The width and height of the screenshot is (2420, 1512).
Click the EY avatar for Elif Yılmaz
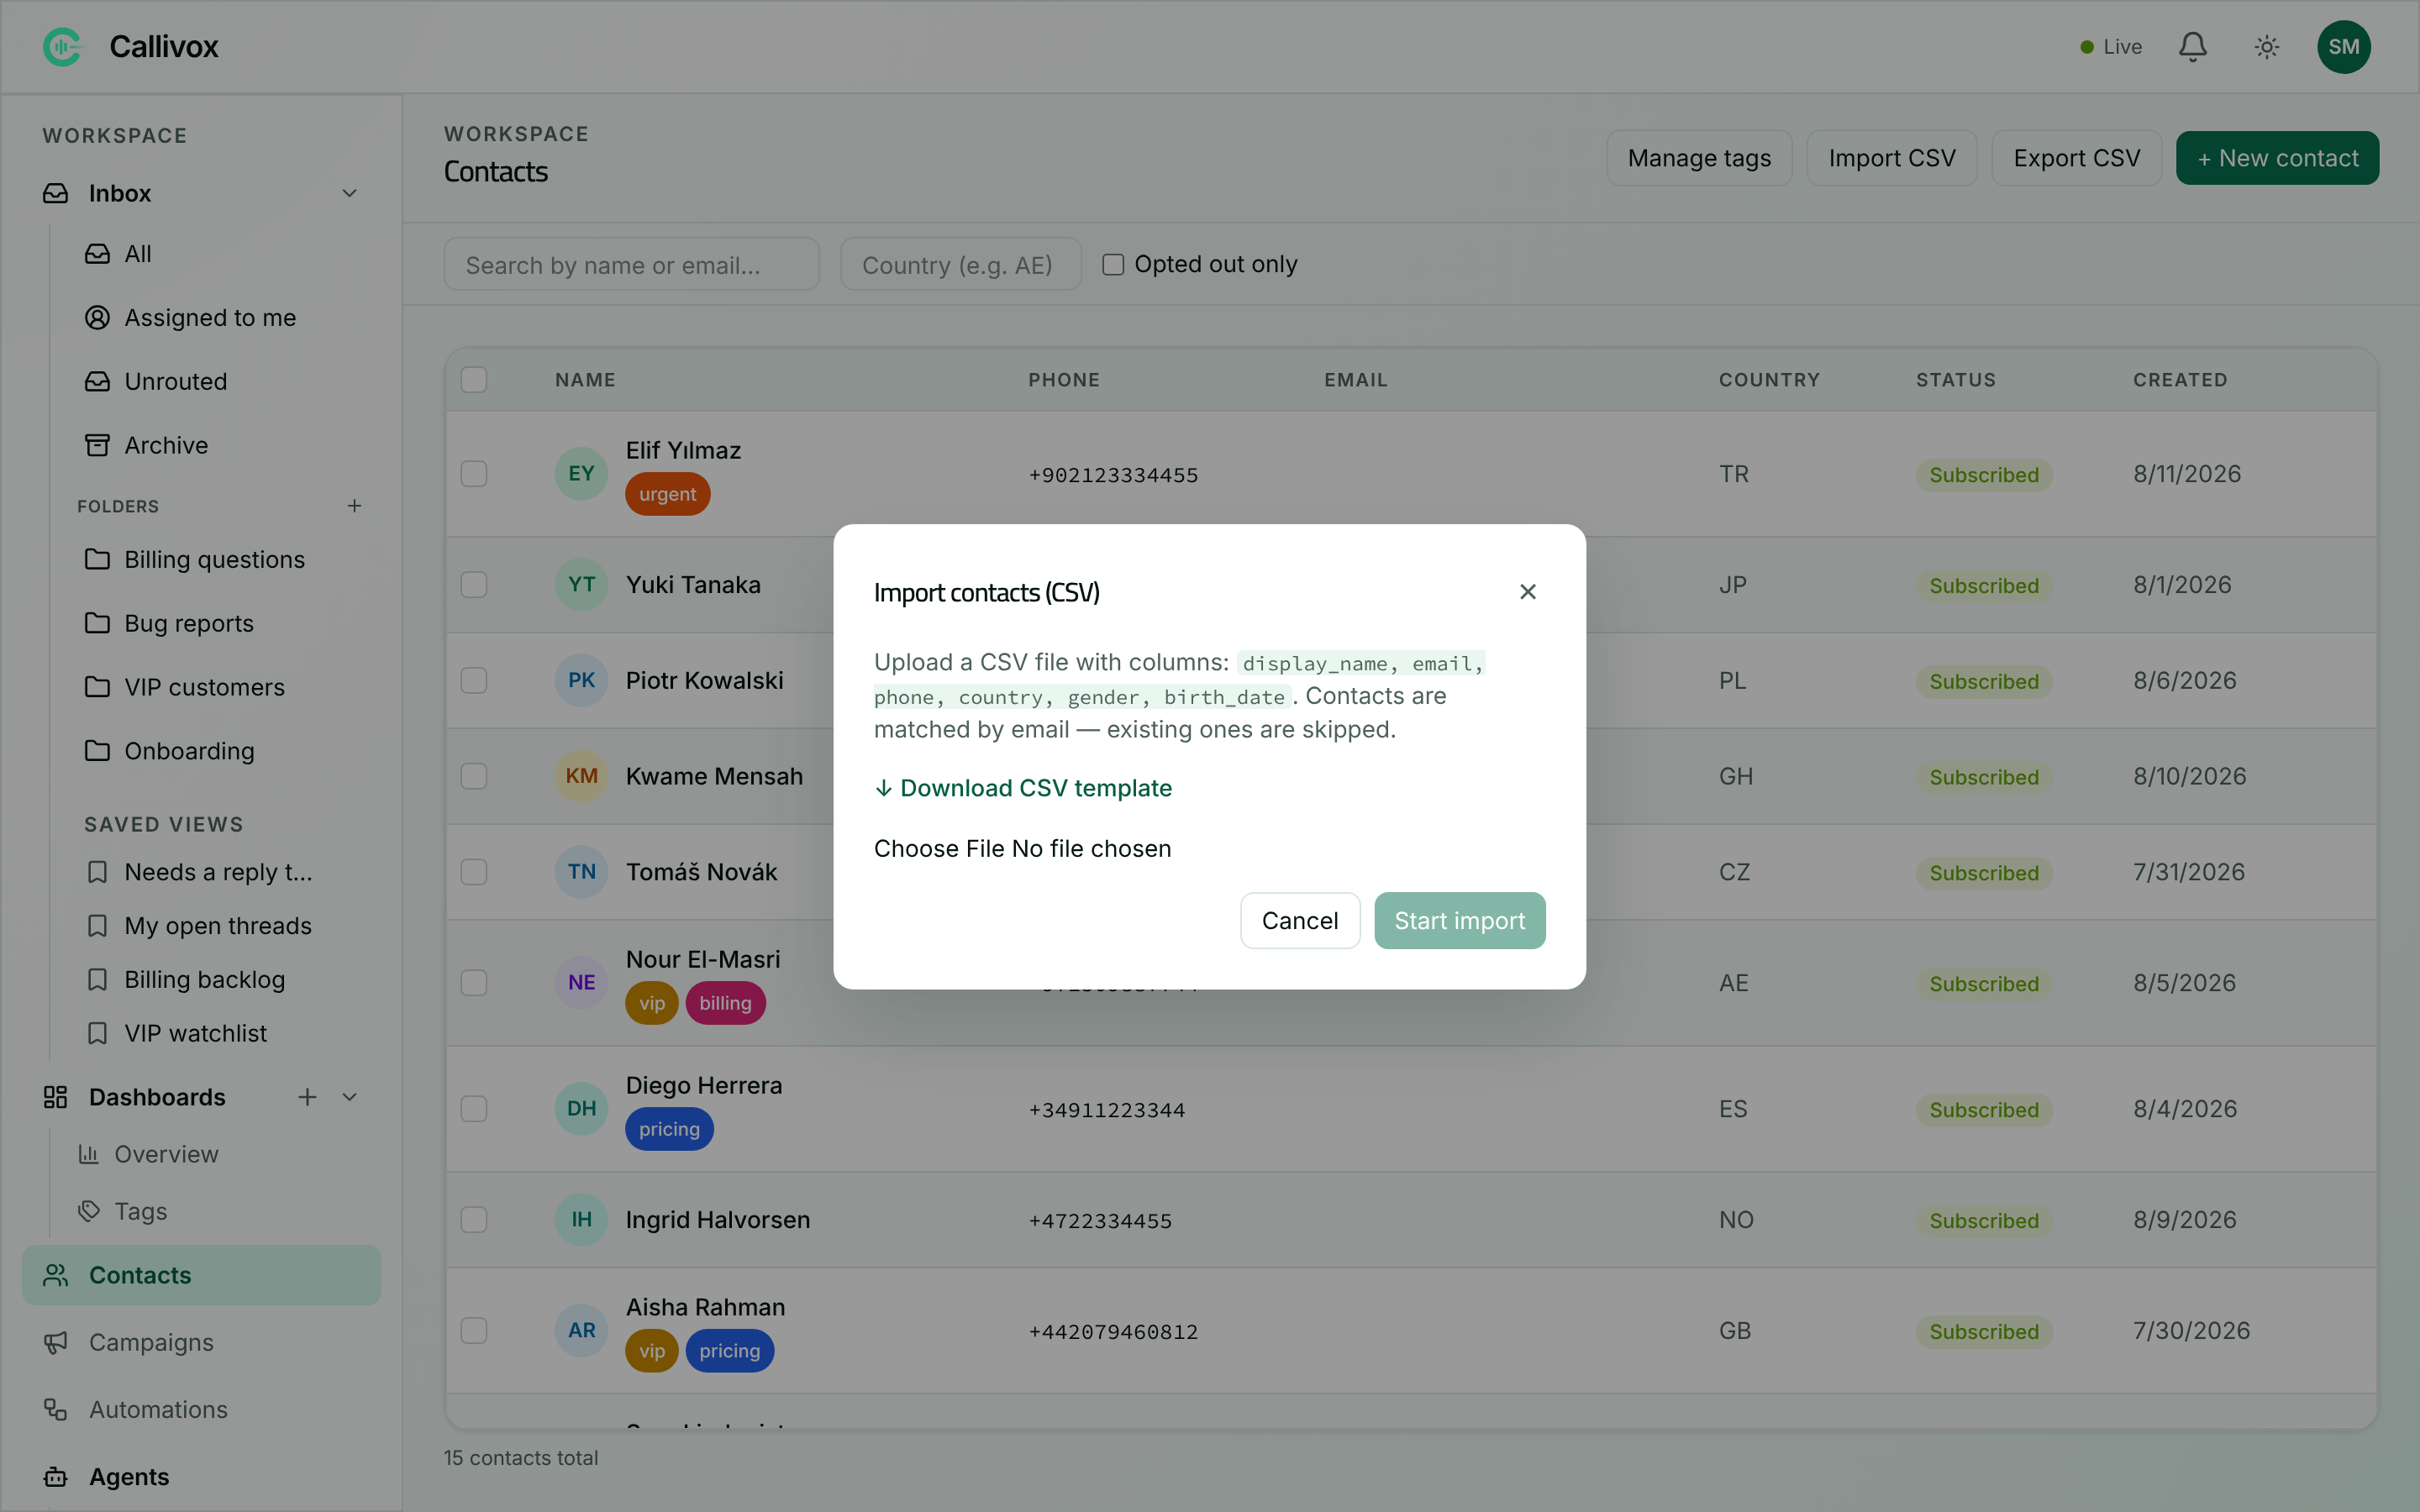click(581, 474)
